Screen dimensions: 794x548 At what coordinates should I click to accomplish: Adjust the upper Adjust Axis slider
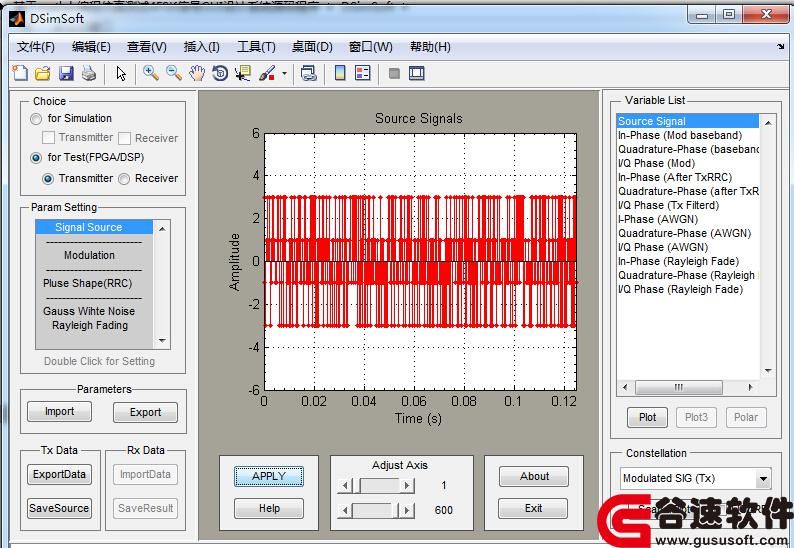tap(376, 486)
